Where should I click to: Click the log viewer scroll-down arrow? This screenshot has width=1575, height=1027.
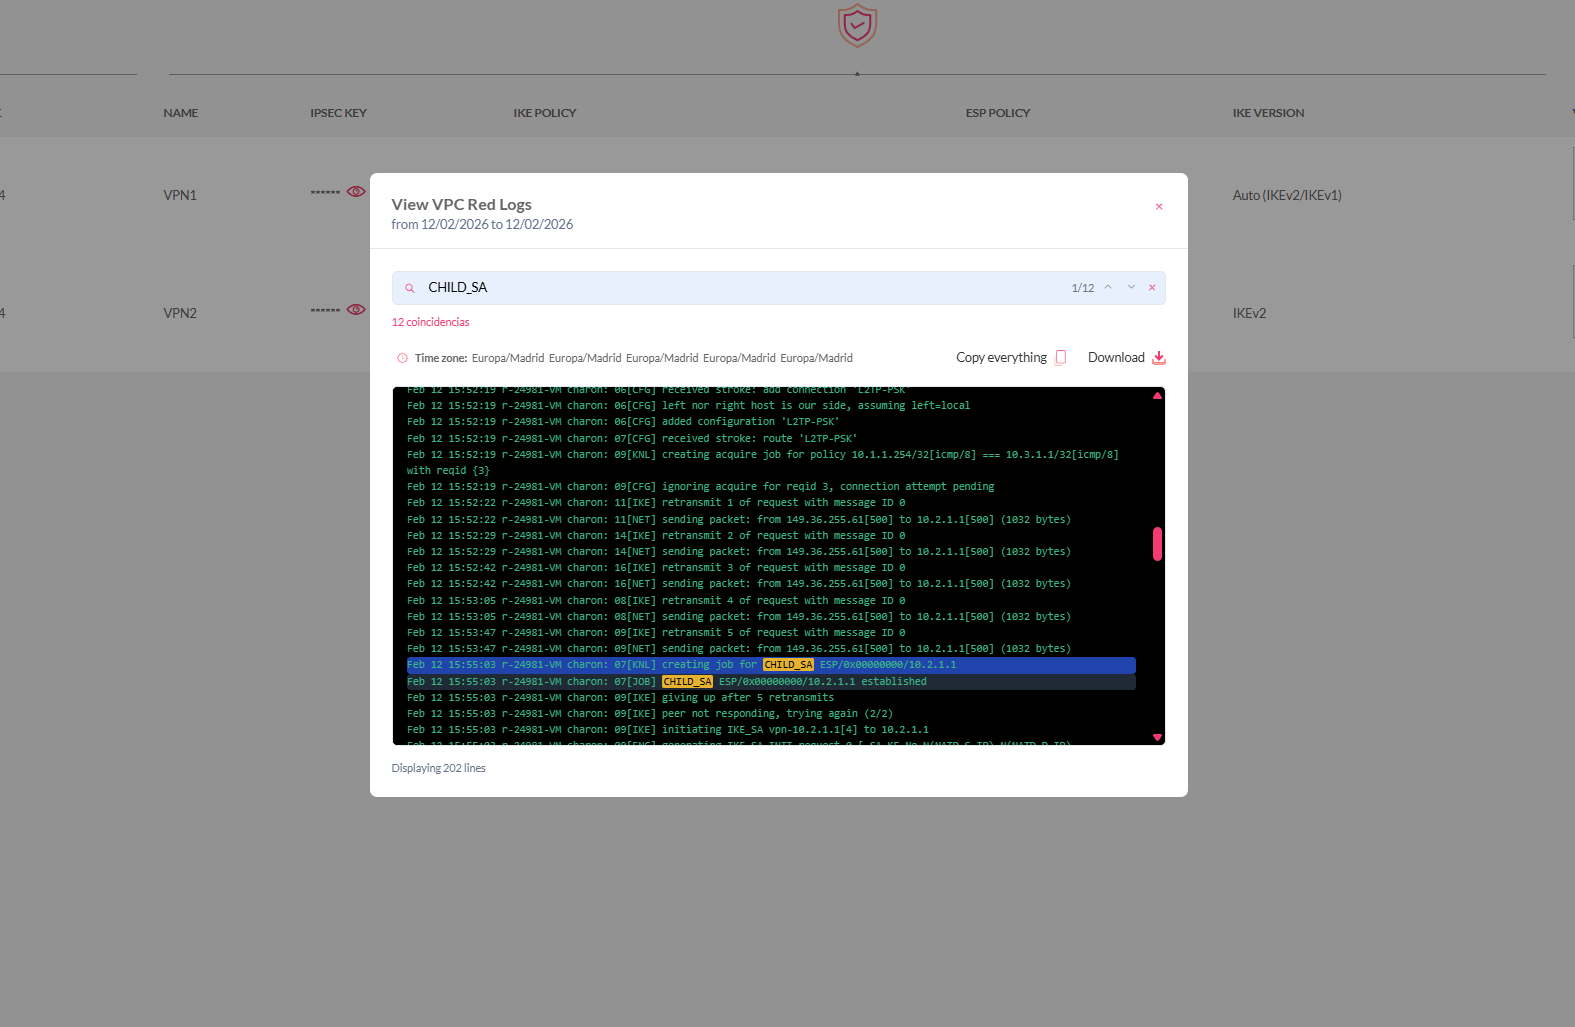[1157, 737]
